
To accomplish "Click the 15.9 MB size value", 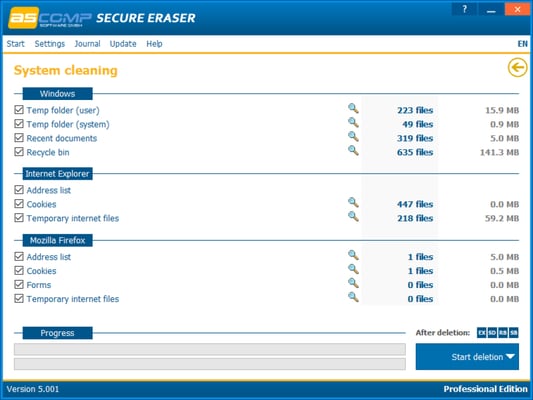I will coord(502,110).
